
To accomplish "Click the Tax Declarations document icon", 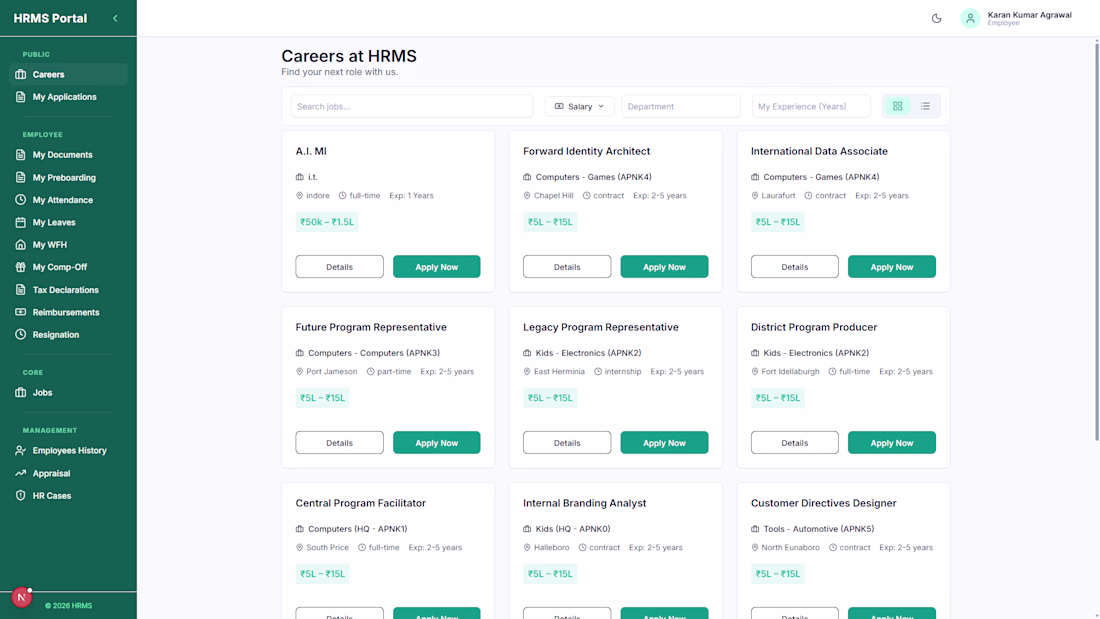I will click(x=20, y=290).
